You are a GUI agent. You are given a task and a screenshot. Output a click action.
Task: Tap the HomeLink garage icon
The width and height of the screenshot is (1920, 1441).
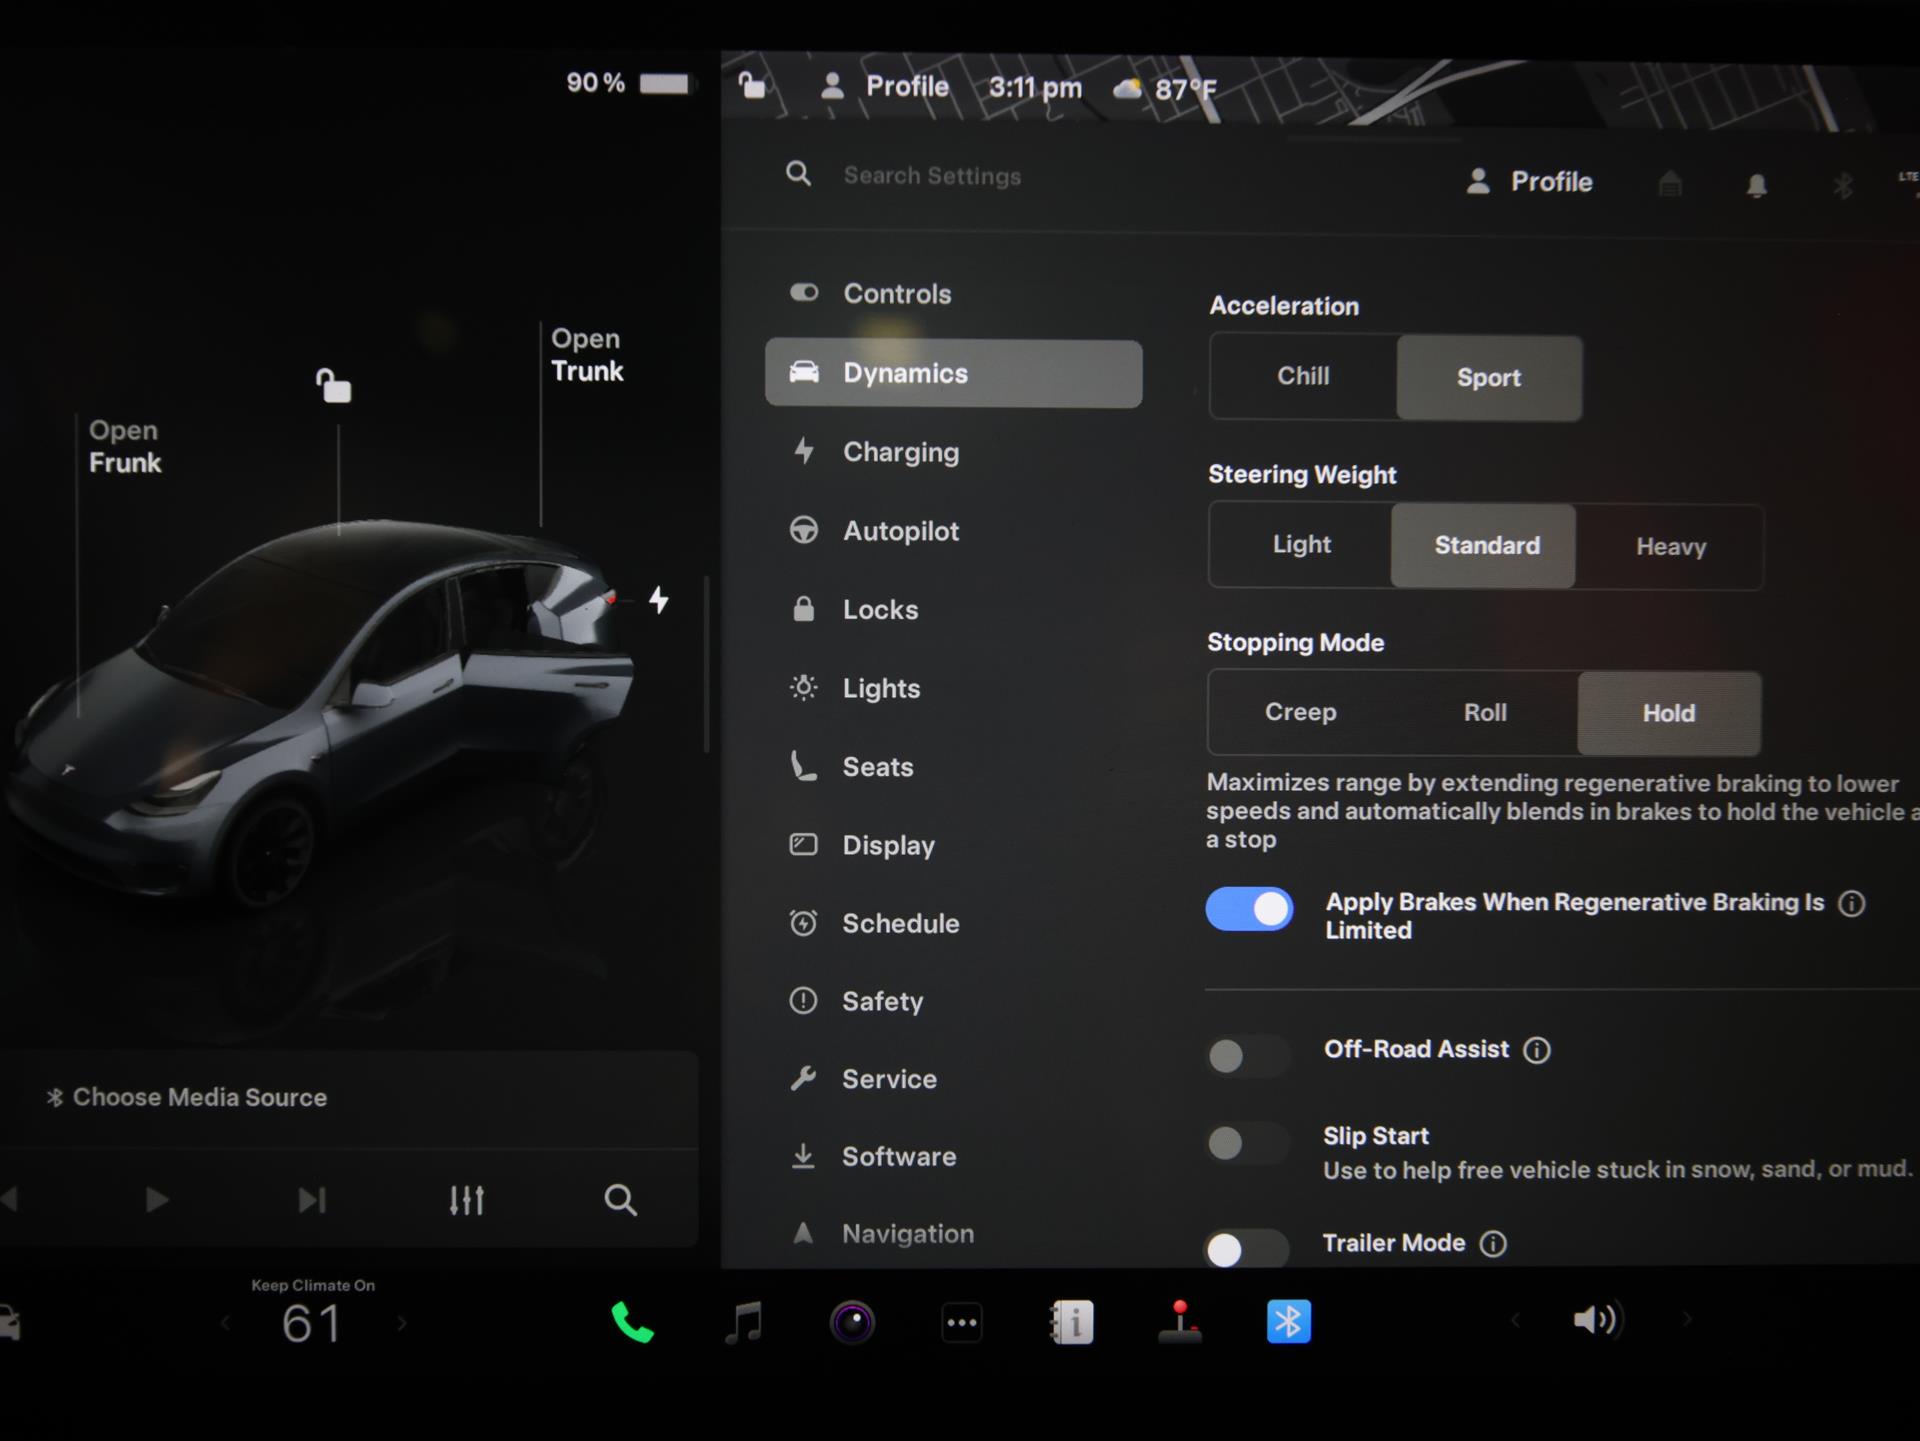[x=1670, y=184]
